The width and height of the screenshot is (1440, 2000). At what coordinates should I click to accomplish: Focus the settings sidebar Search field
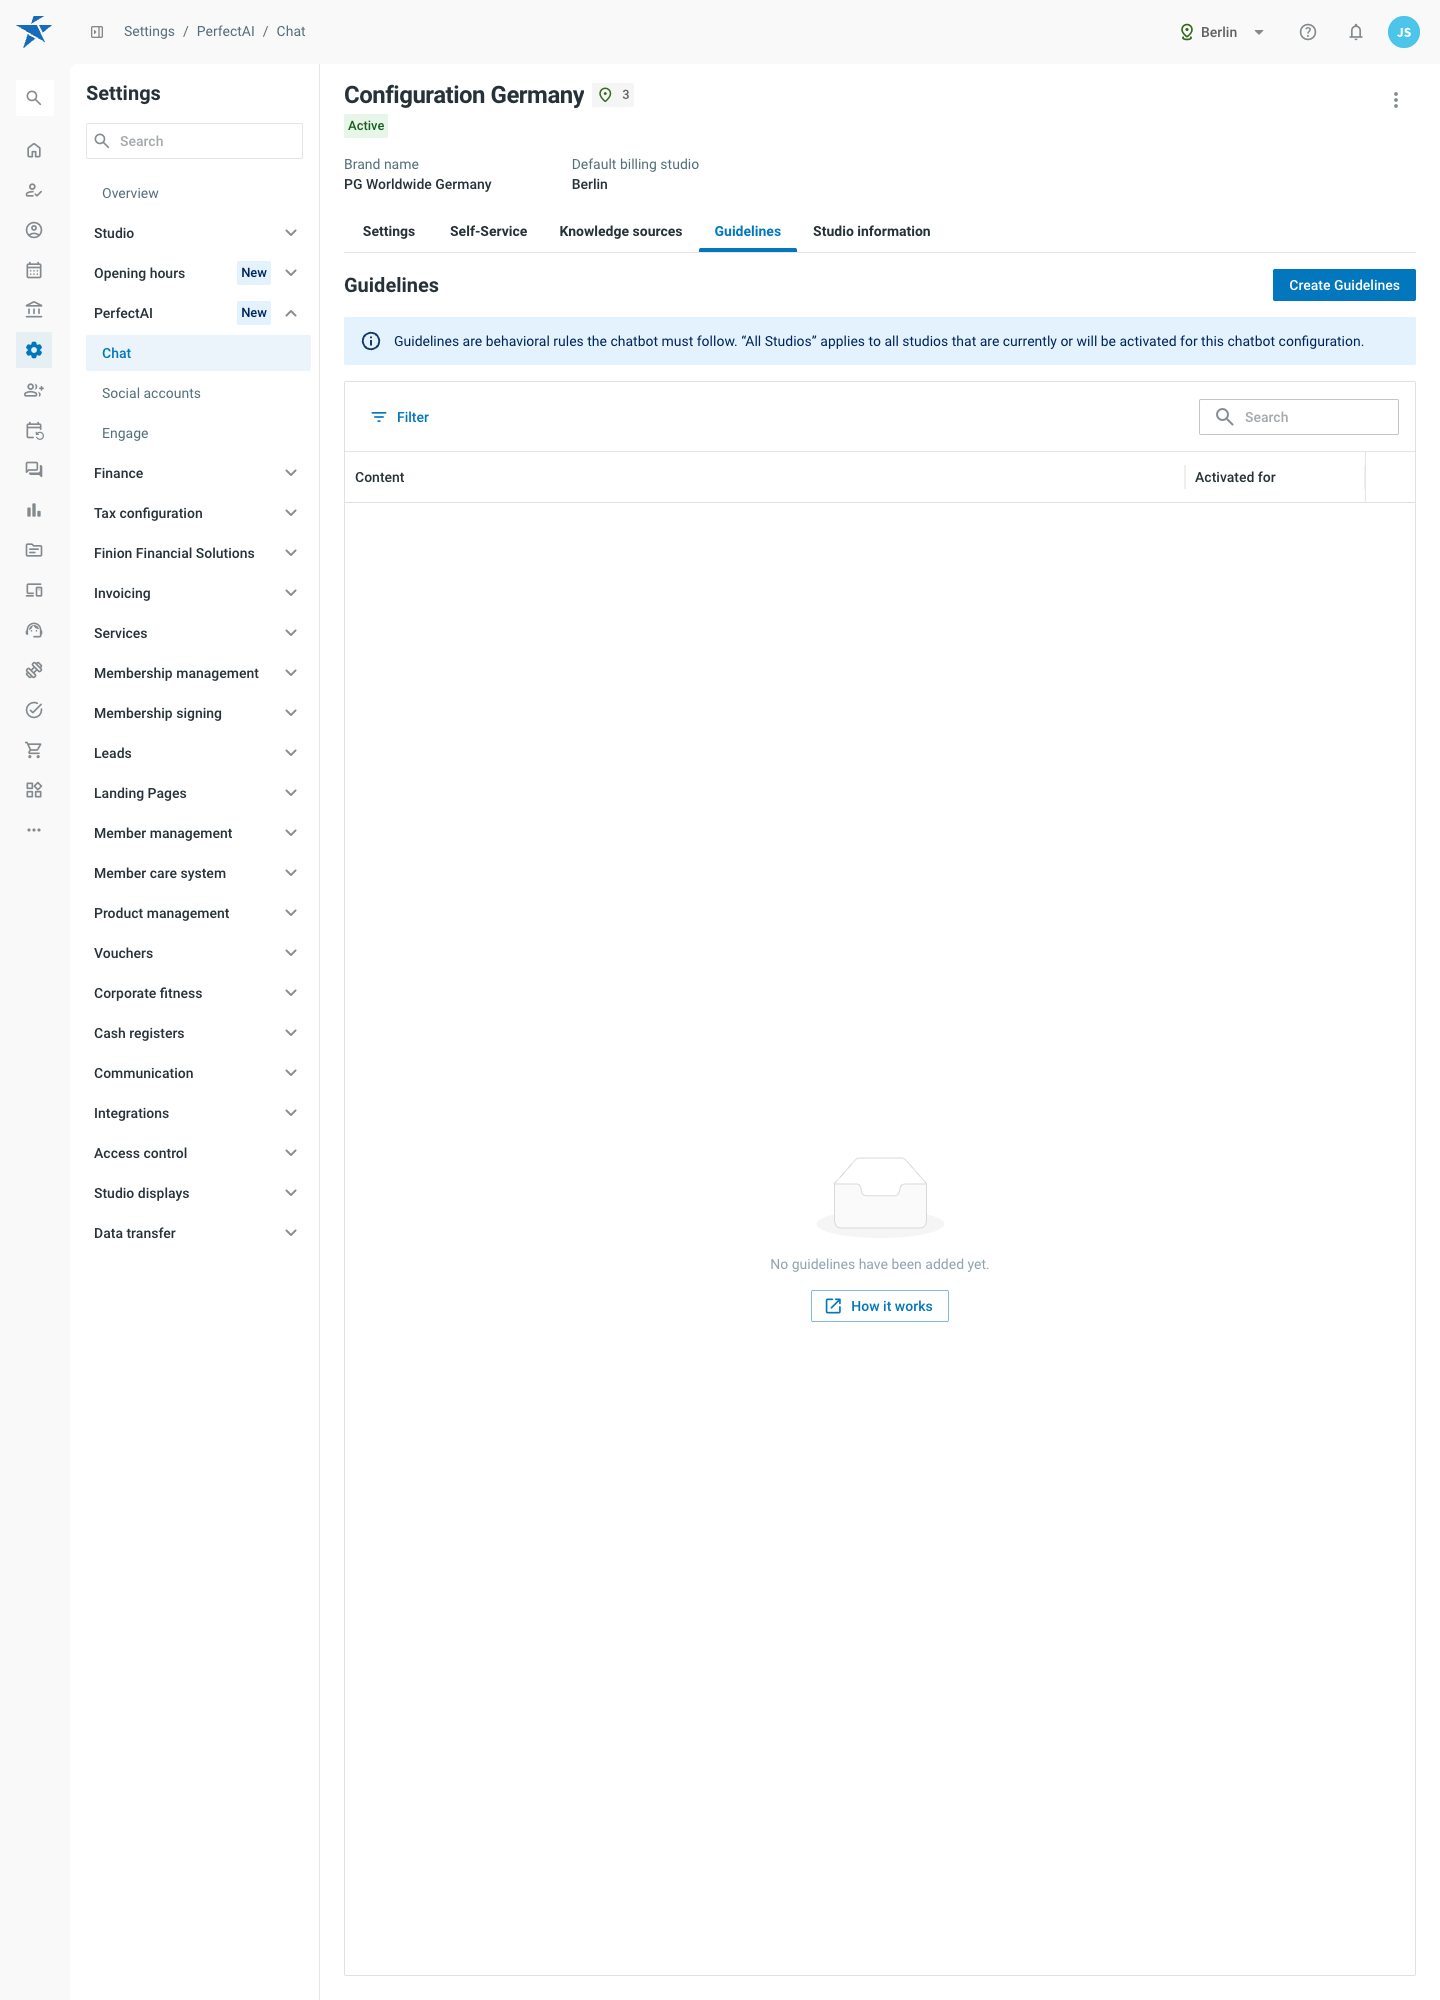click(x=194, y=141)
